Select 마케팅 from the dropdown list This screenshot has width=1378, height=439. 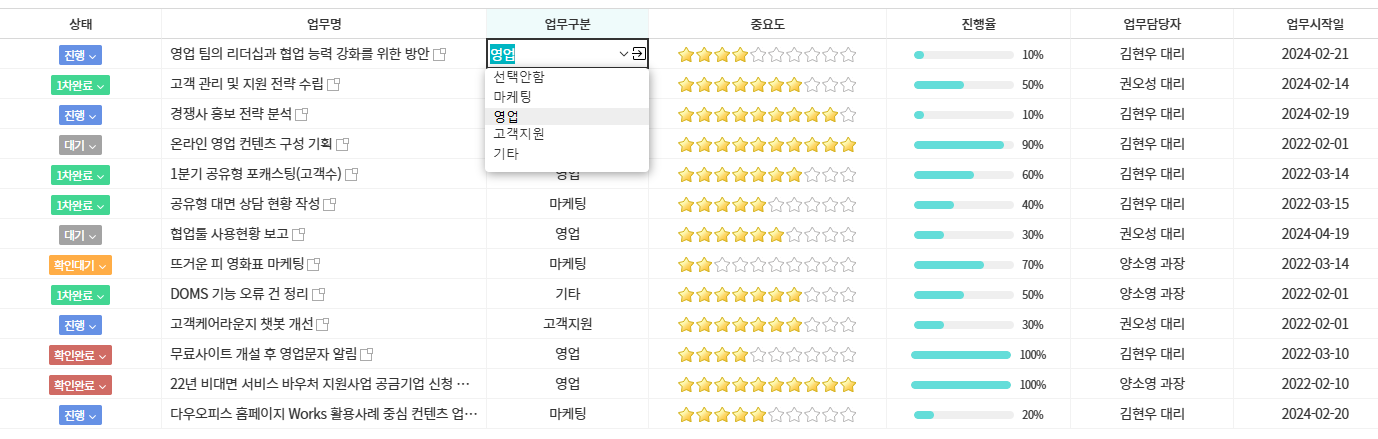512,96
